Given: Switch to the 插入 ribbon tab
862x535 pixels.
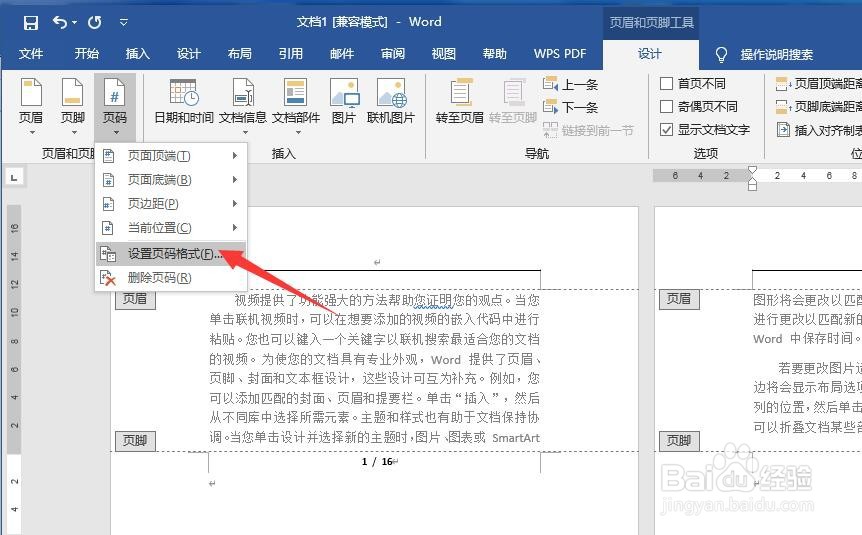Looking at the screenshot, I should tap(137, 54).
